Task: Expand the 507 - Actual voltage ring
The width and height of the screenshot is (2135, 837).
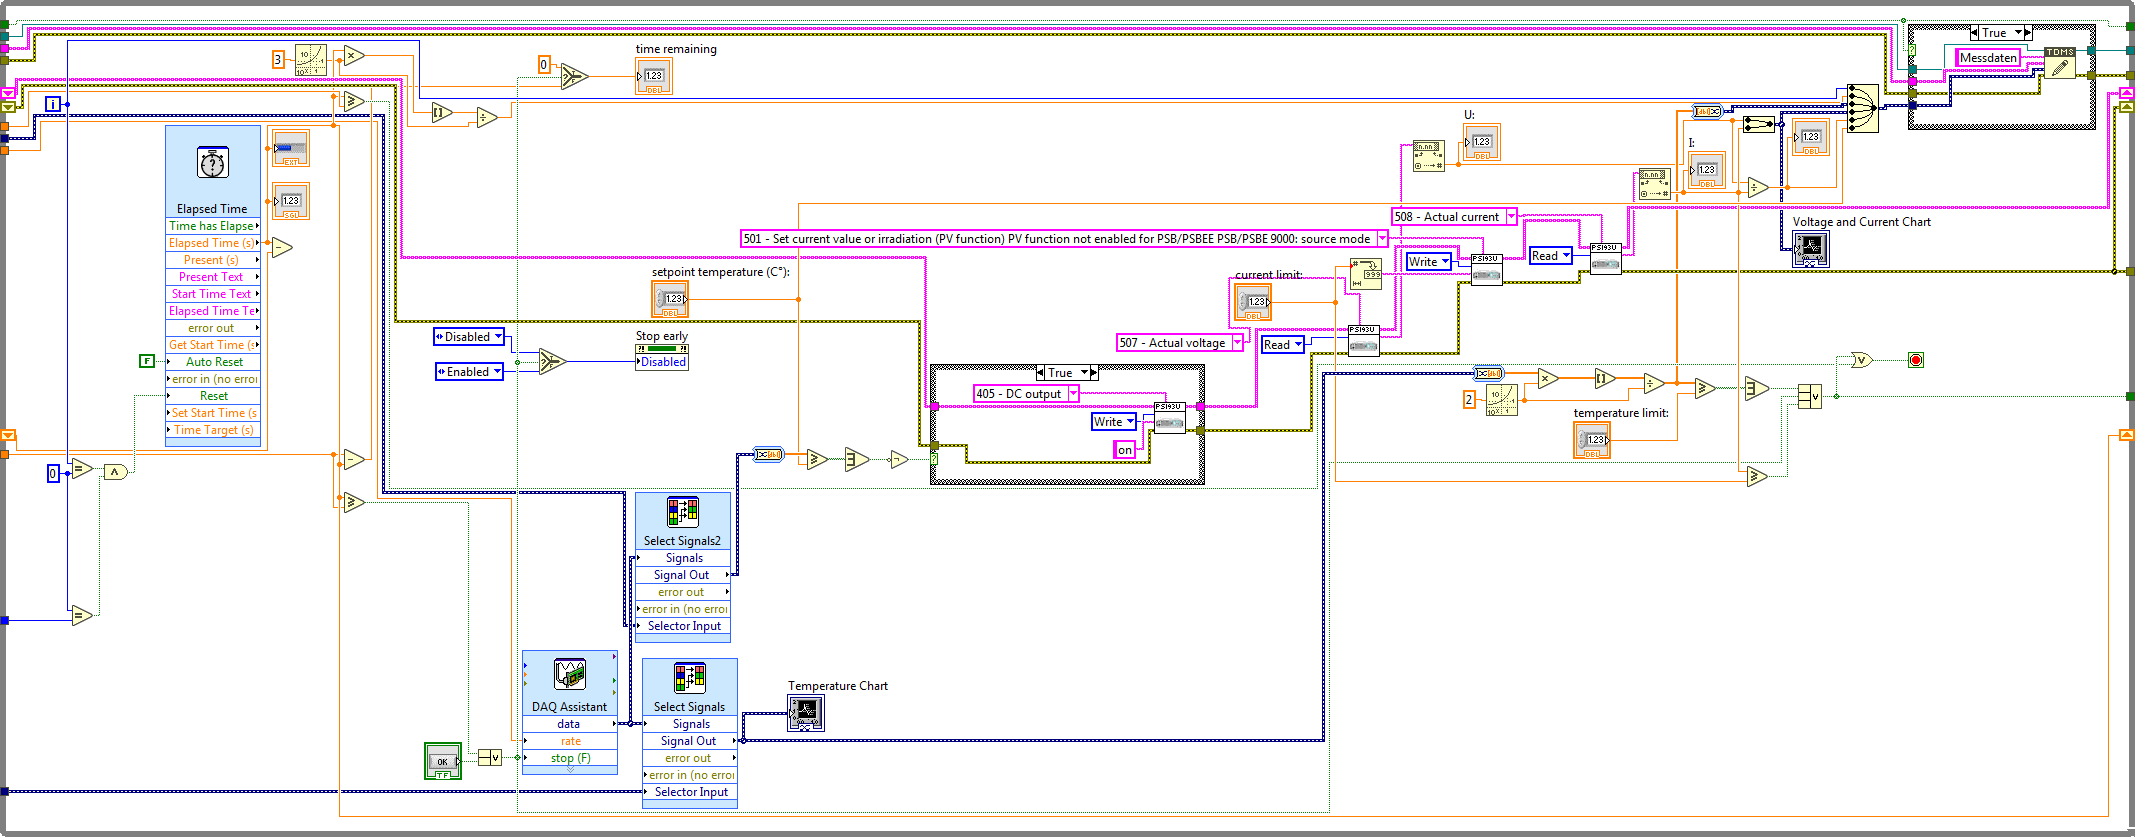Action: click(x=1237, y=343)
